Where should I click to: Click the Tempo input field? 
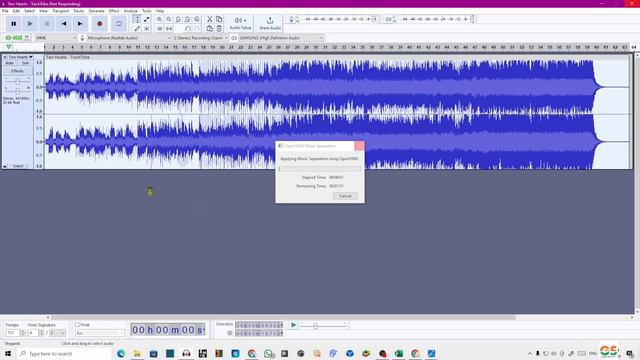coord(12,333)
